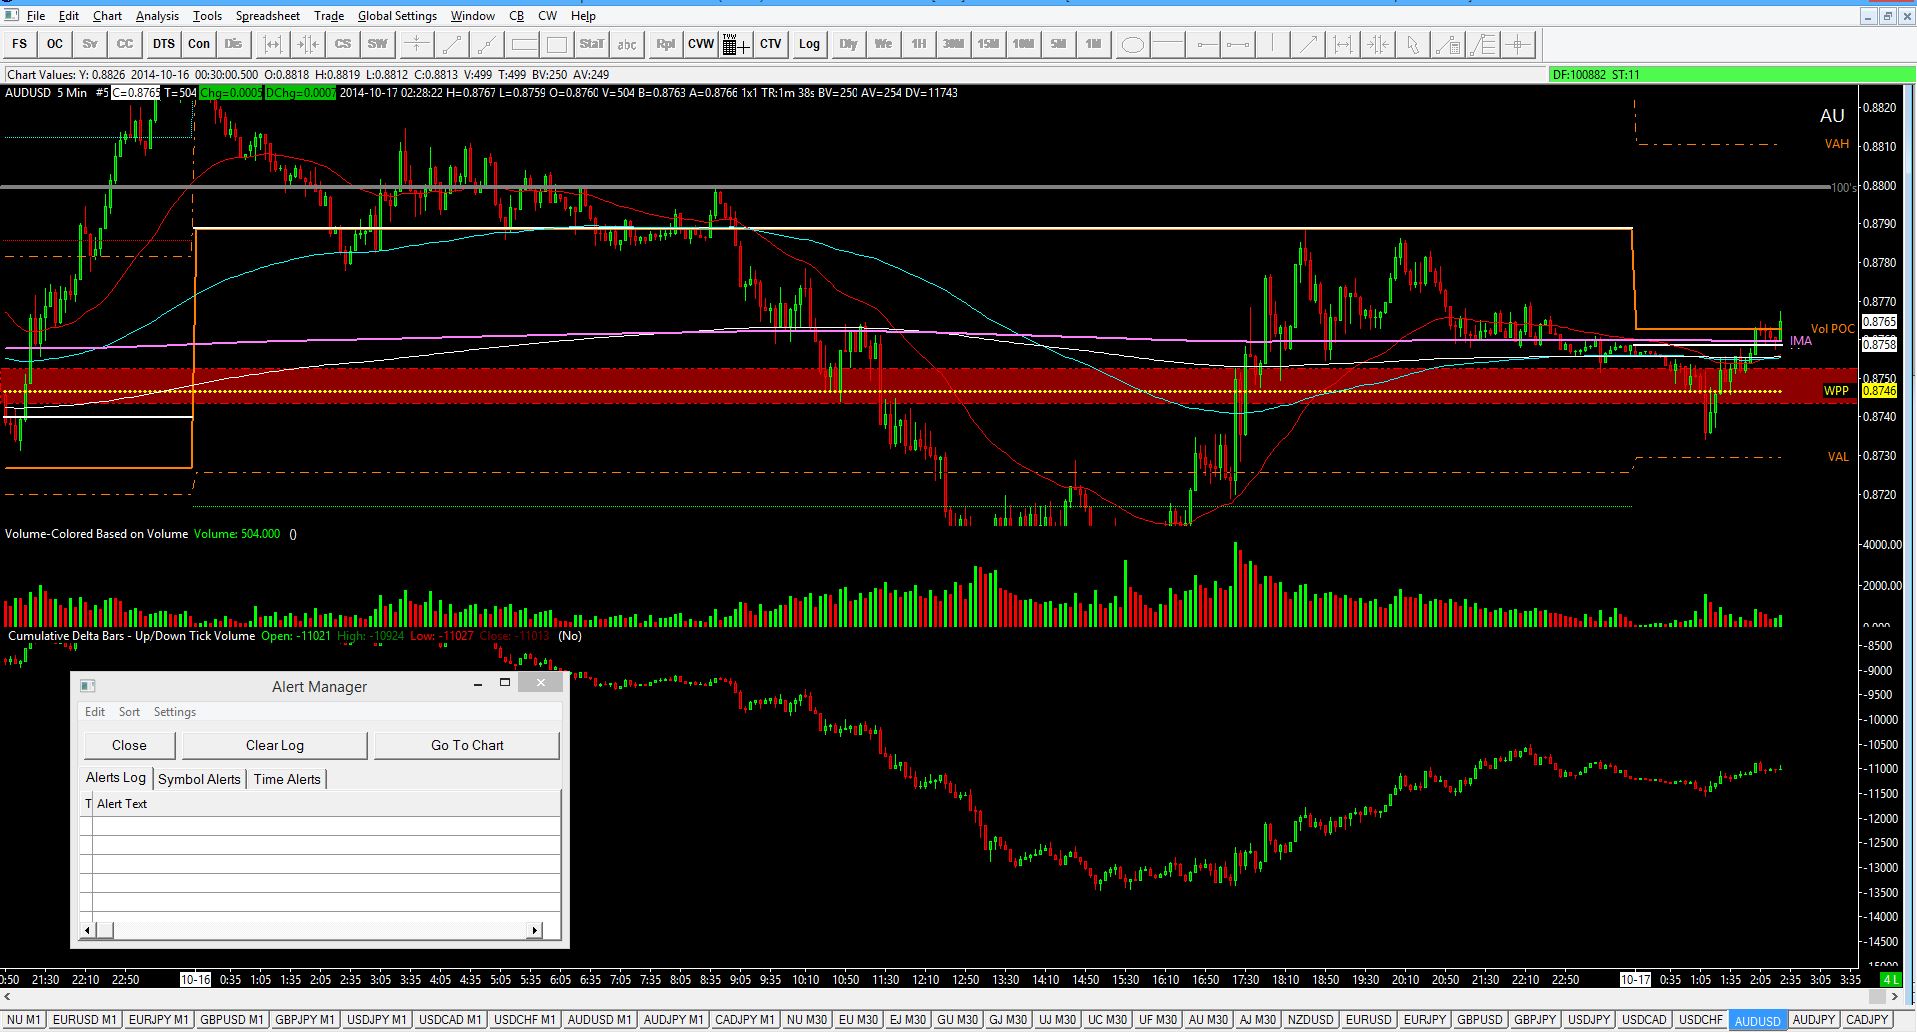This screenshot has width=1917, height=1033.
Task: Switch chart to 1H timeframe
Action: coord(919,44)
